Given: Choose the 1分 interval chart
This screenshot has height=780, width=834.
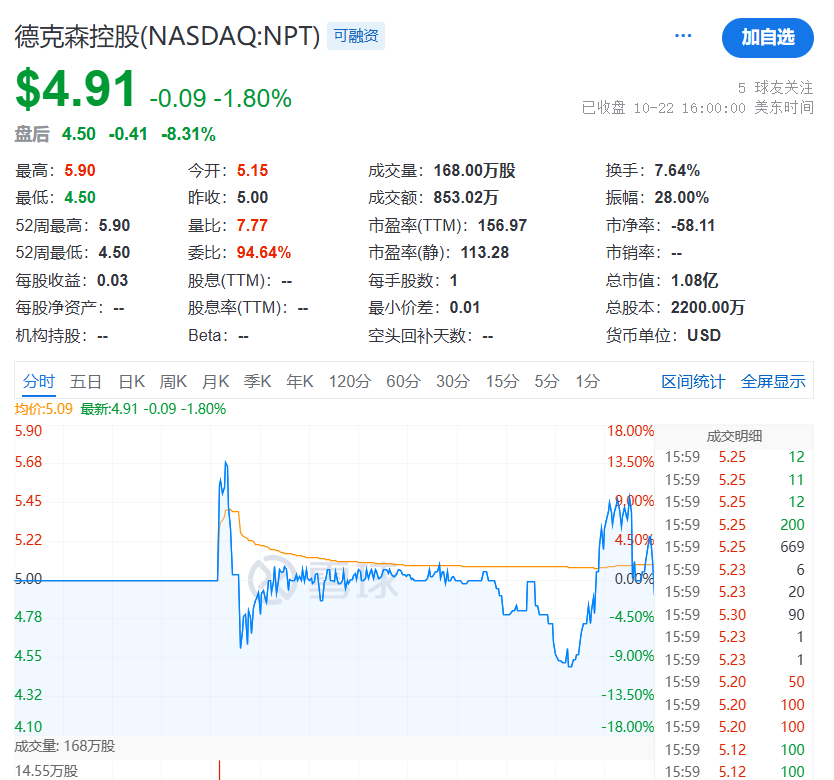Looking at the screenshot, I should (x=588, y=381).
